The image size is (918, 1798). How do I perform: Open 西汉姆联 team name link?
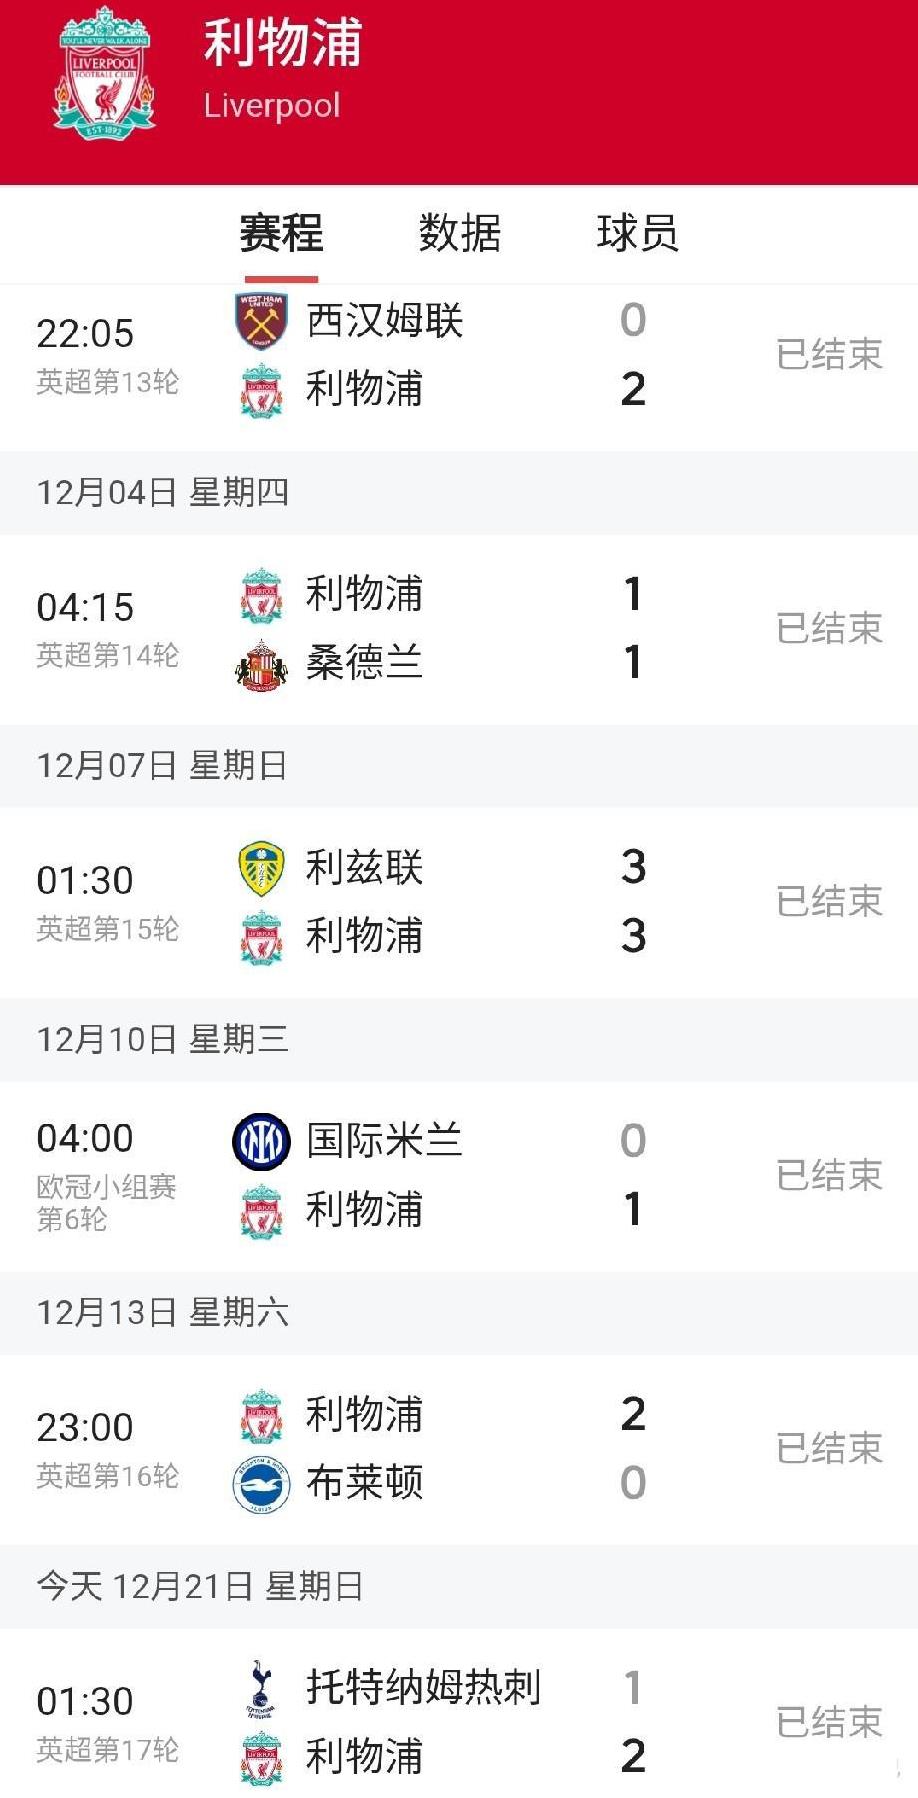click(x=384, y=320)
